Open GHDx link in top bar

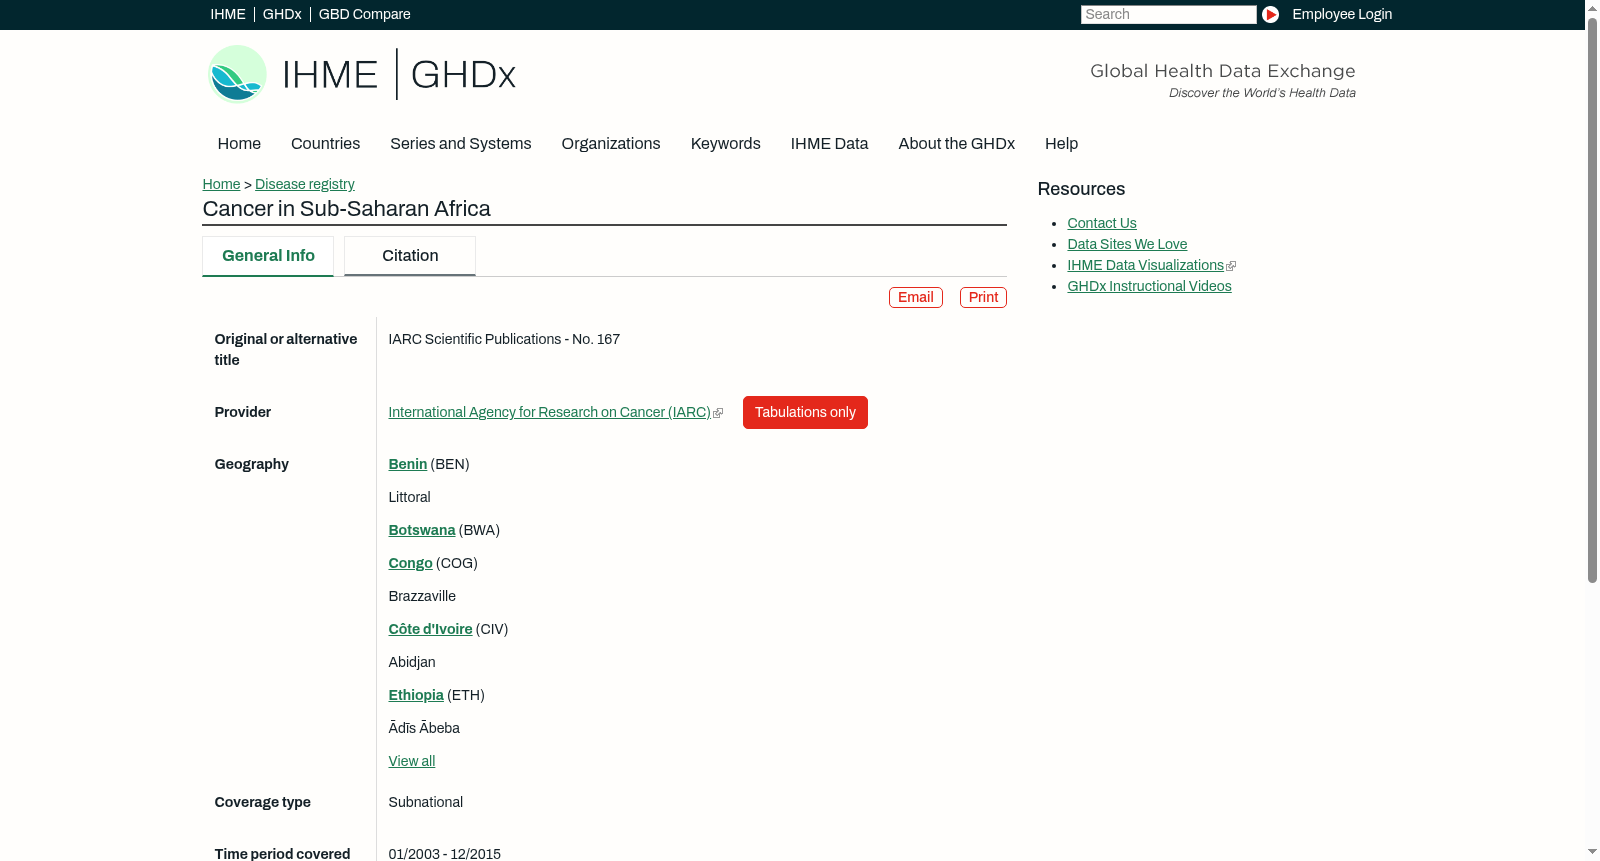pos(282,14)
